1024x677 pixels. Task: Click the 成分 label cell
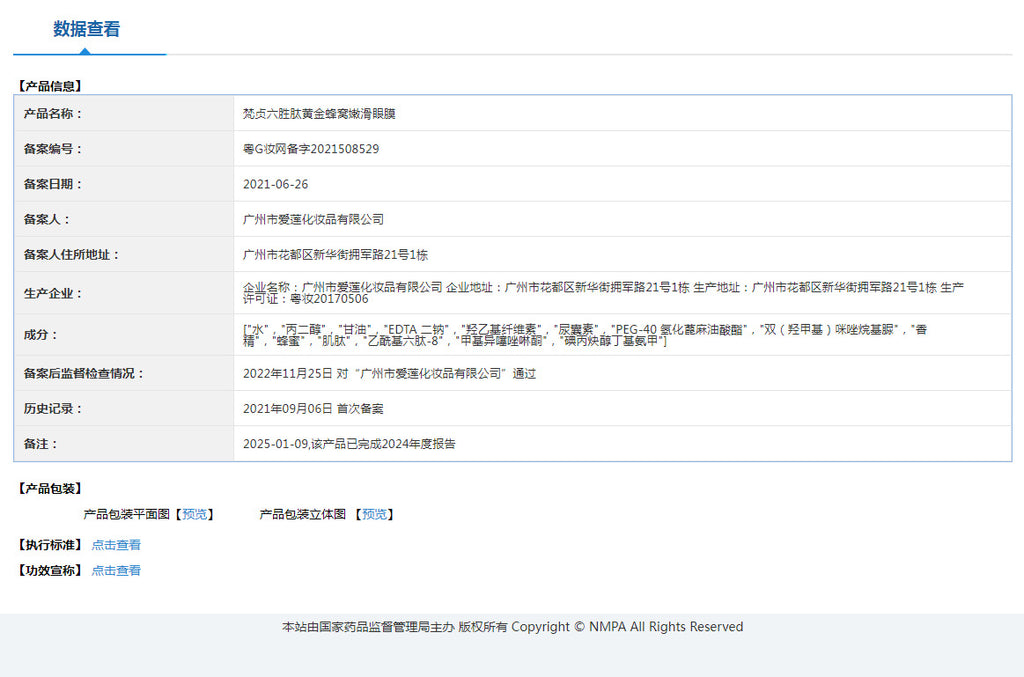pyautogui.click(x=41, y=335)
